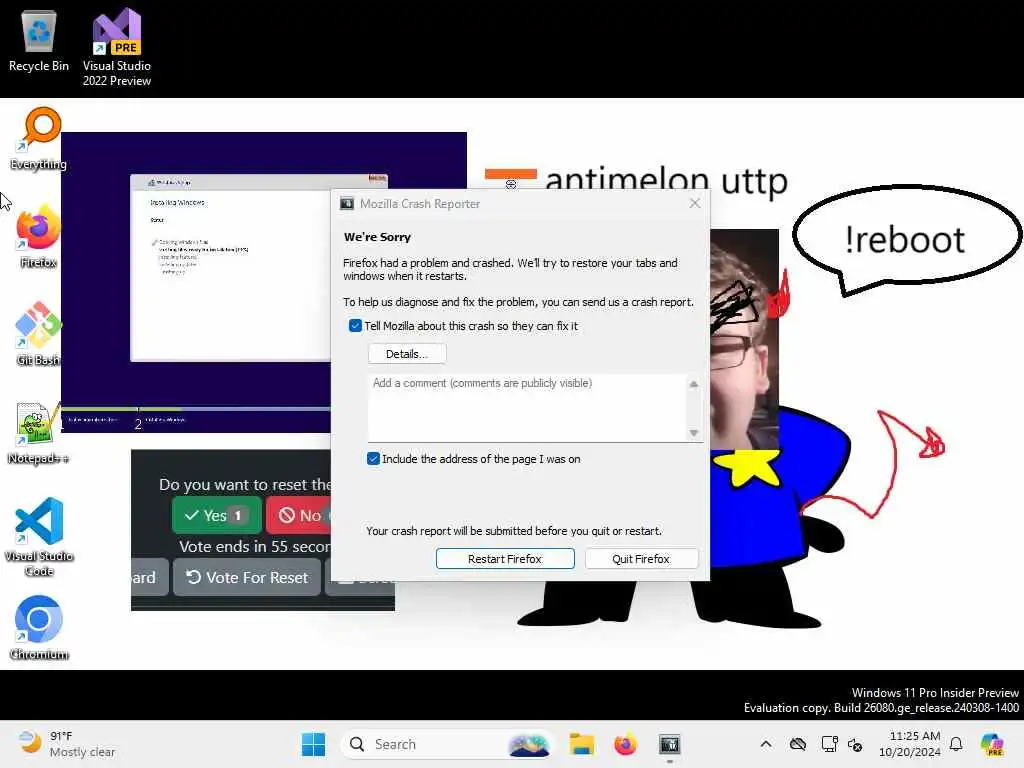Click the Mozilla Crash Reporter title icon

coord(347,203)
